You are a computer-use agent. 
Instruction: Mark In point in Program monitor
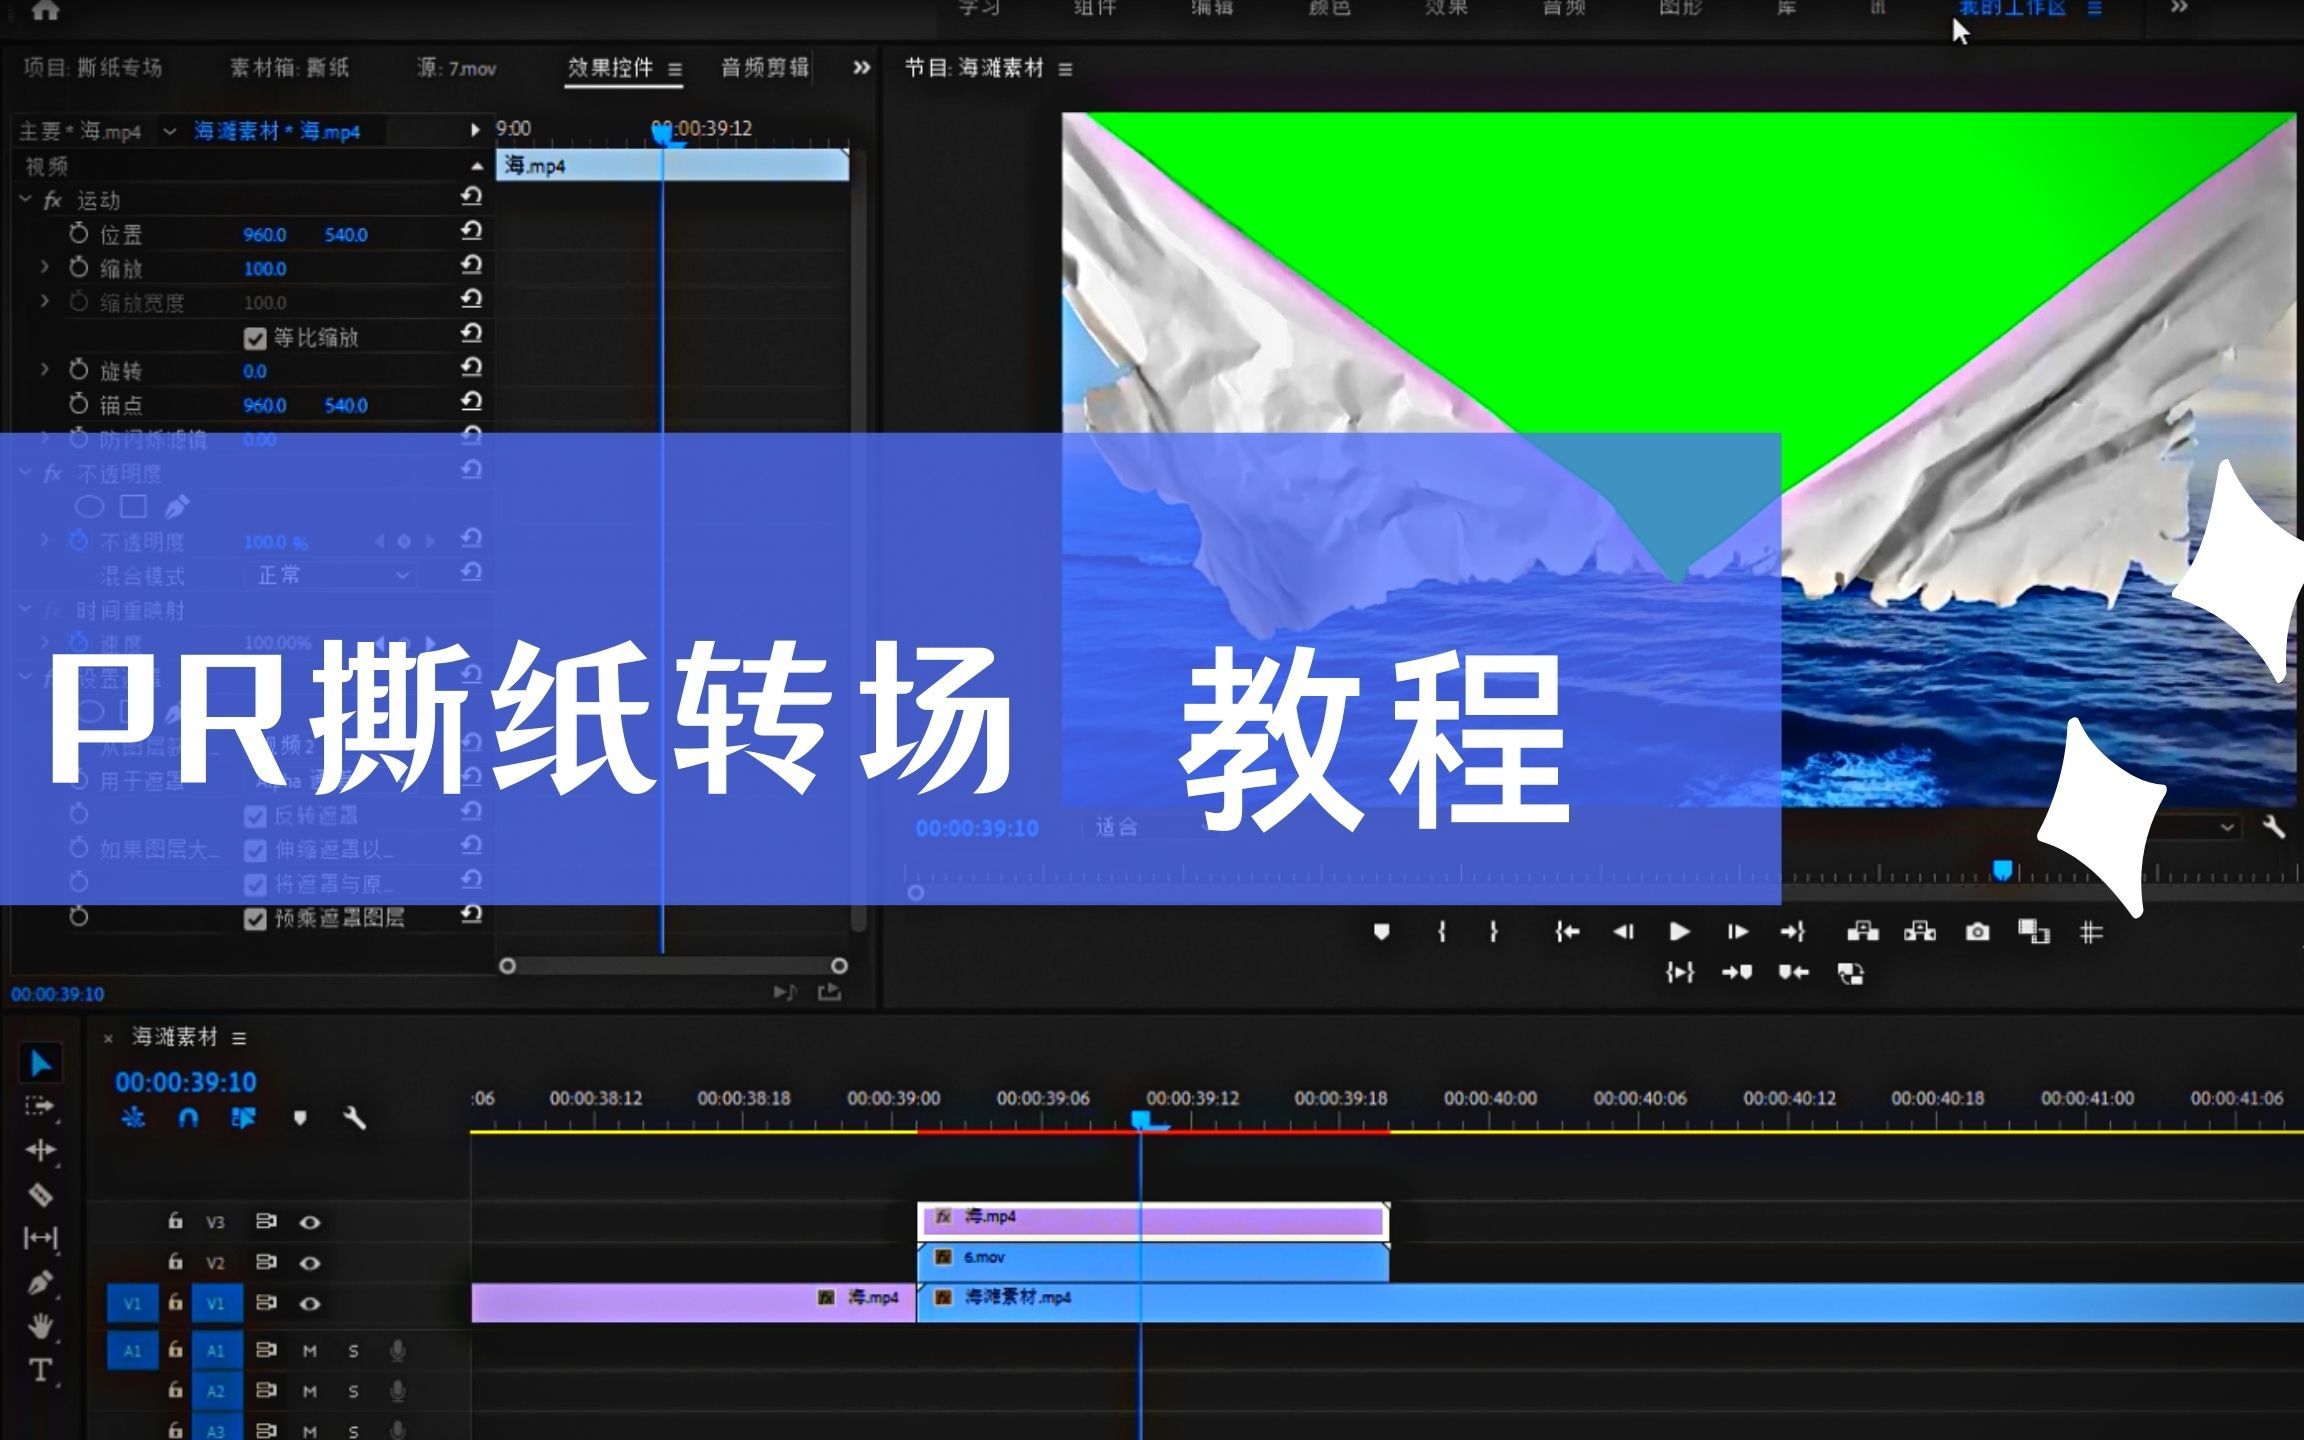1441,932
